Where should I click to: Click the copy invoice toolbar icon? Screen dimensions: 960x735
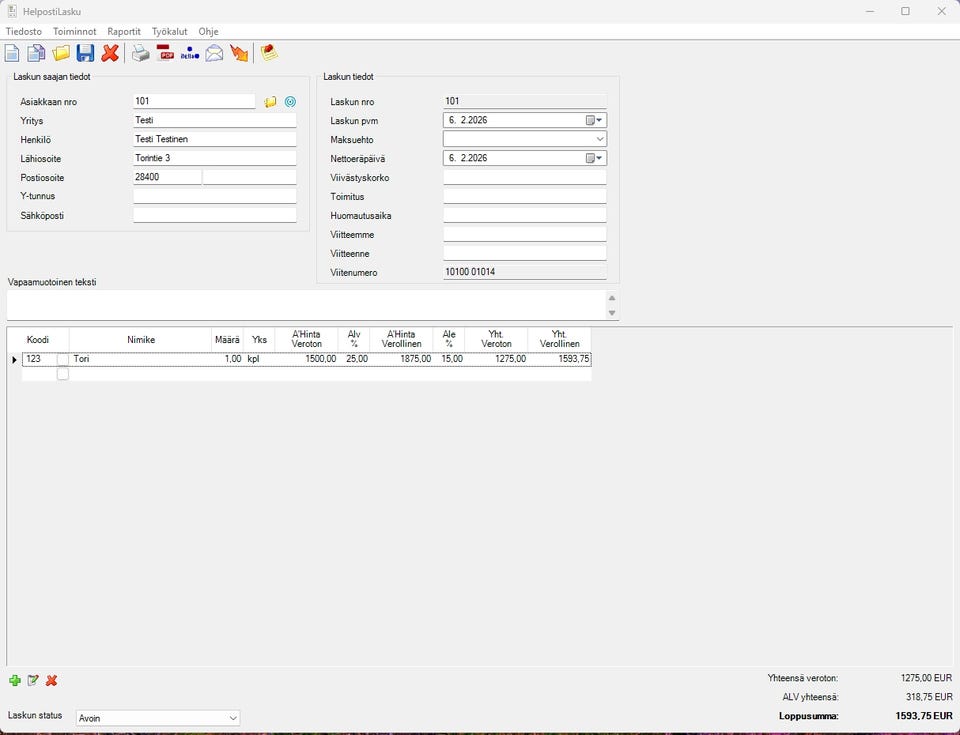[36, 53]
